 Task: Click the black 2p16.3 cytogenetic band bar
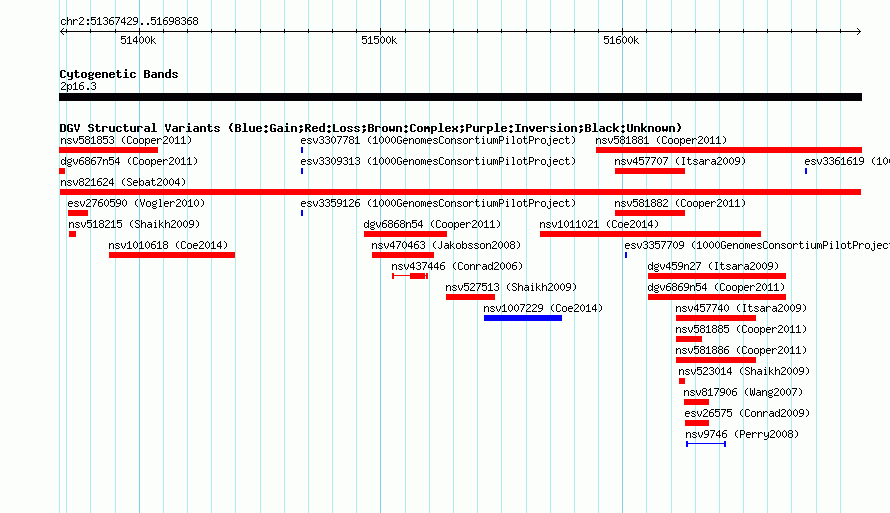[x=460, y=97]
